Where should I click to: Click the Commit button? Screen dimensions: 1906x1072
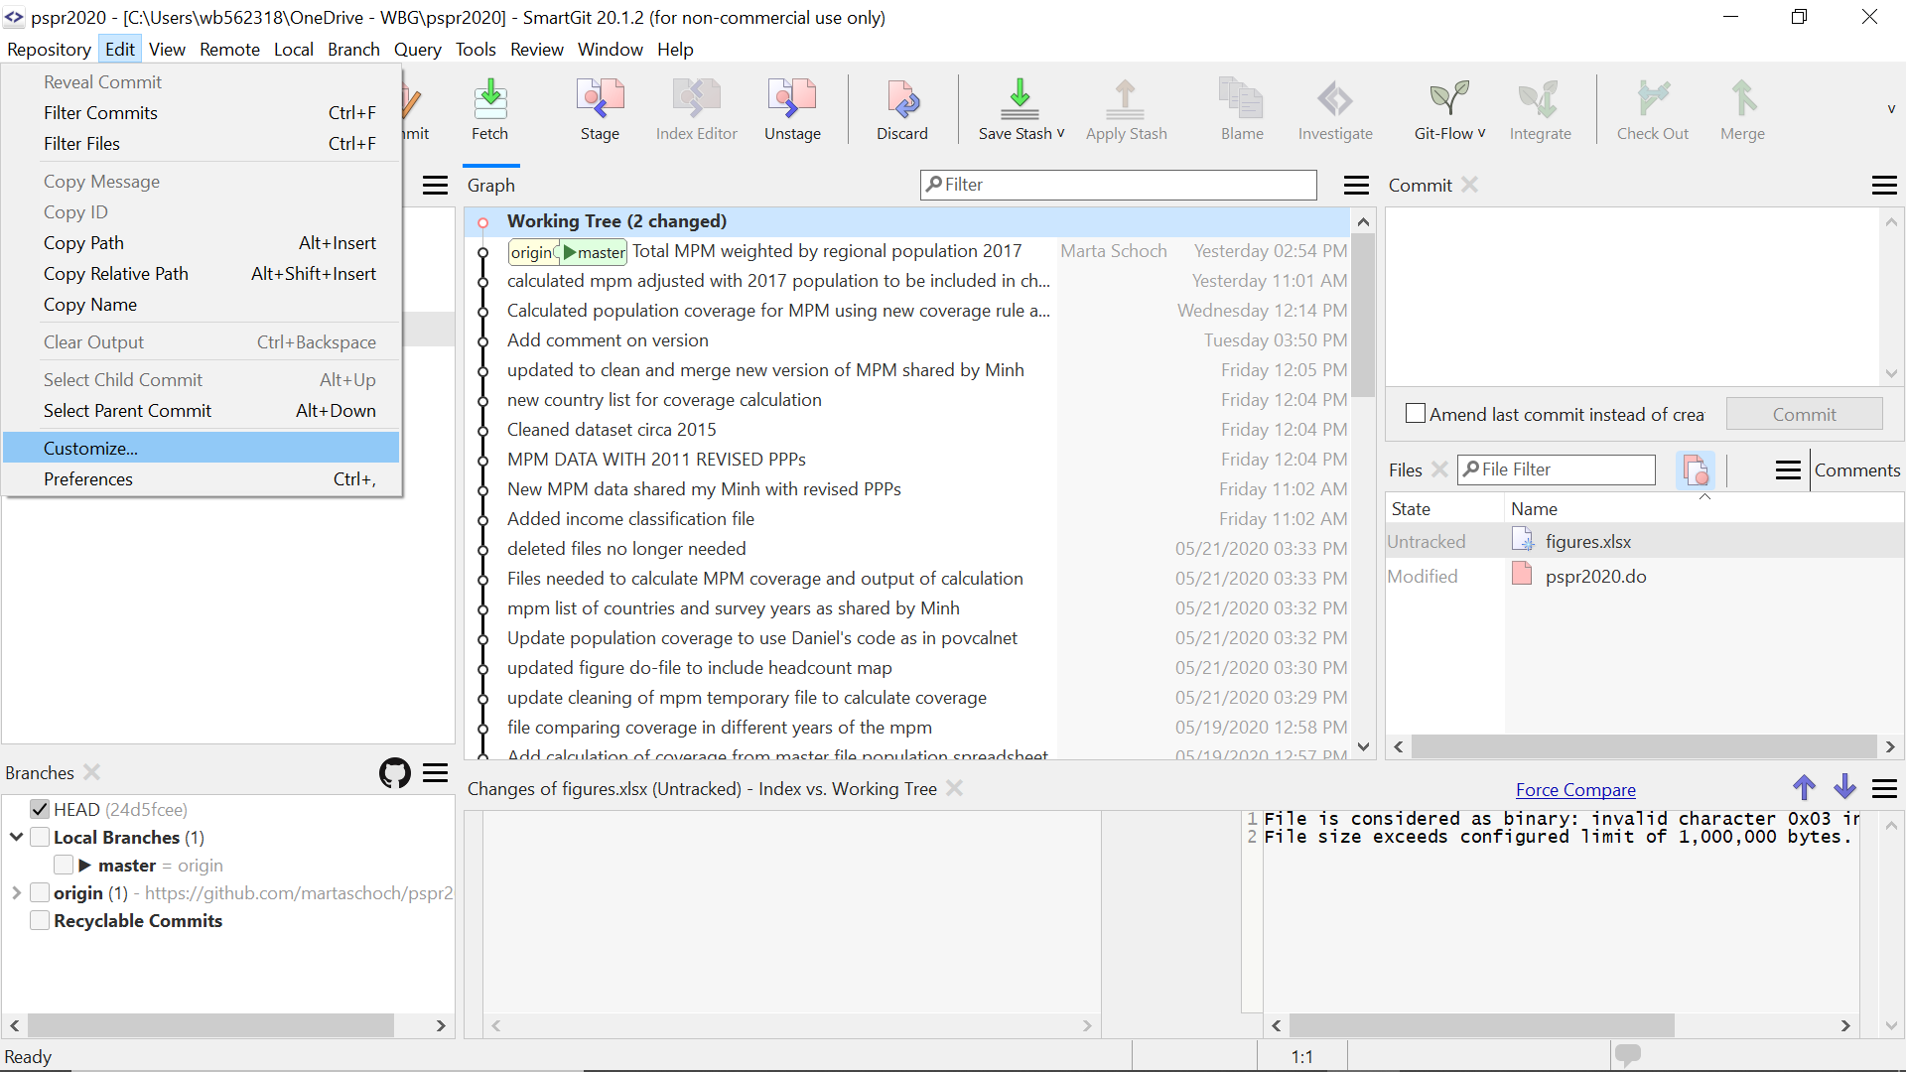(x=1804, y=414)
